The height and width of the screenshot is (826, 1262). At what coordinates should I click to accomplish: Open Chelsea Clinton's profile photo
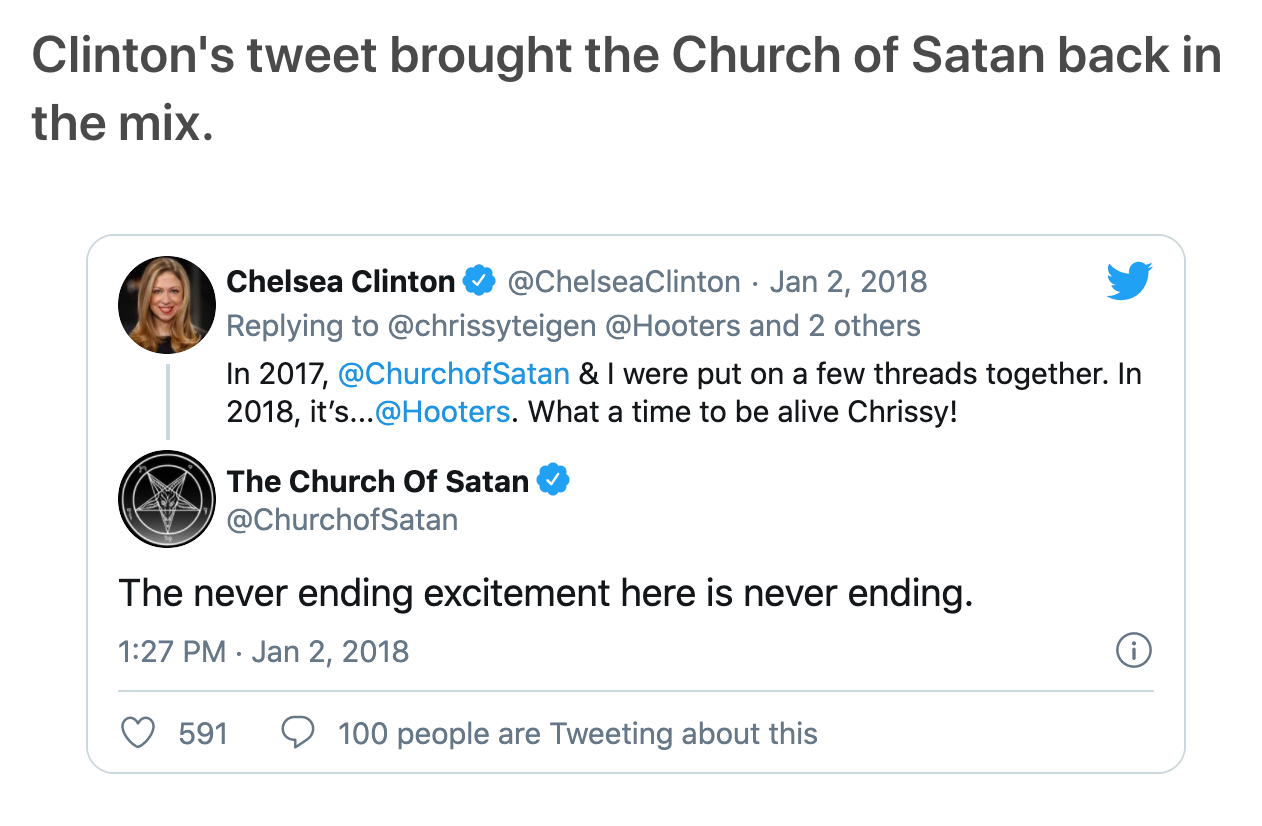coord(167,305)
